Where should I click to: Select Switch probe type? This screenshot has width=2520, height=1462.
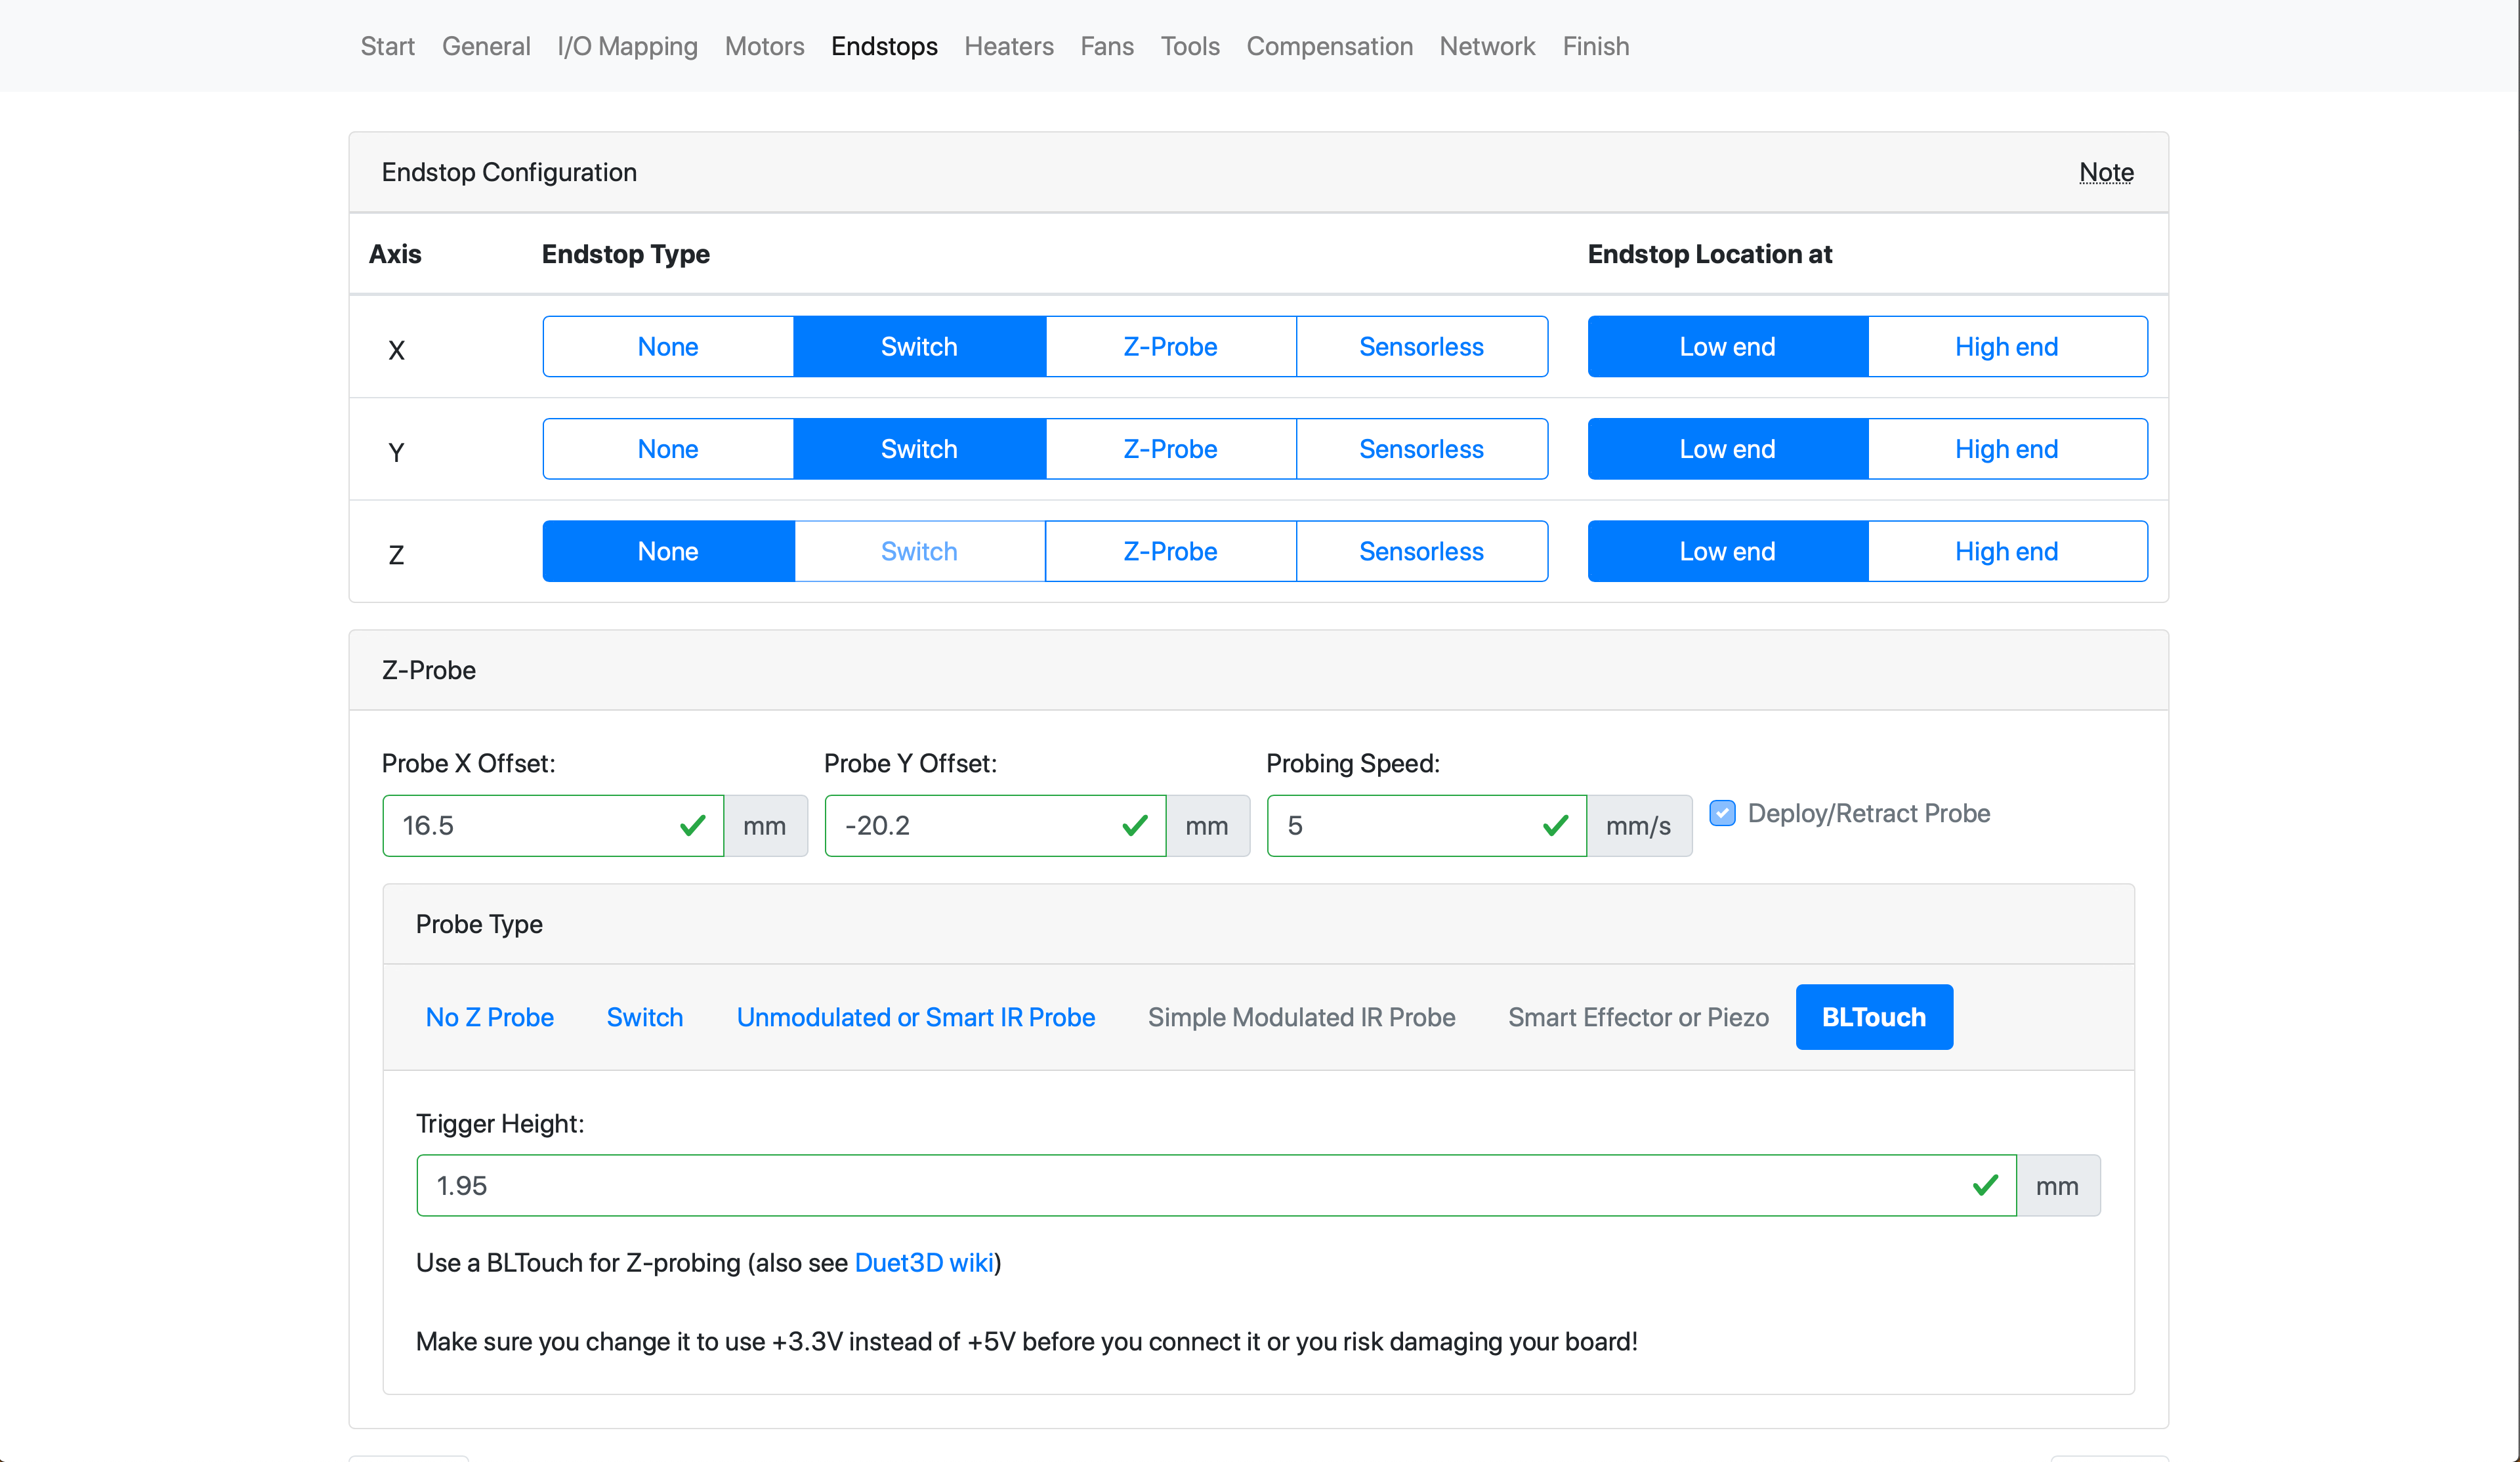coord(644,1017)
